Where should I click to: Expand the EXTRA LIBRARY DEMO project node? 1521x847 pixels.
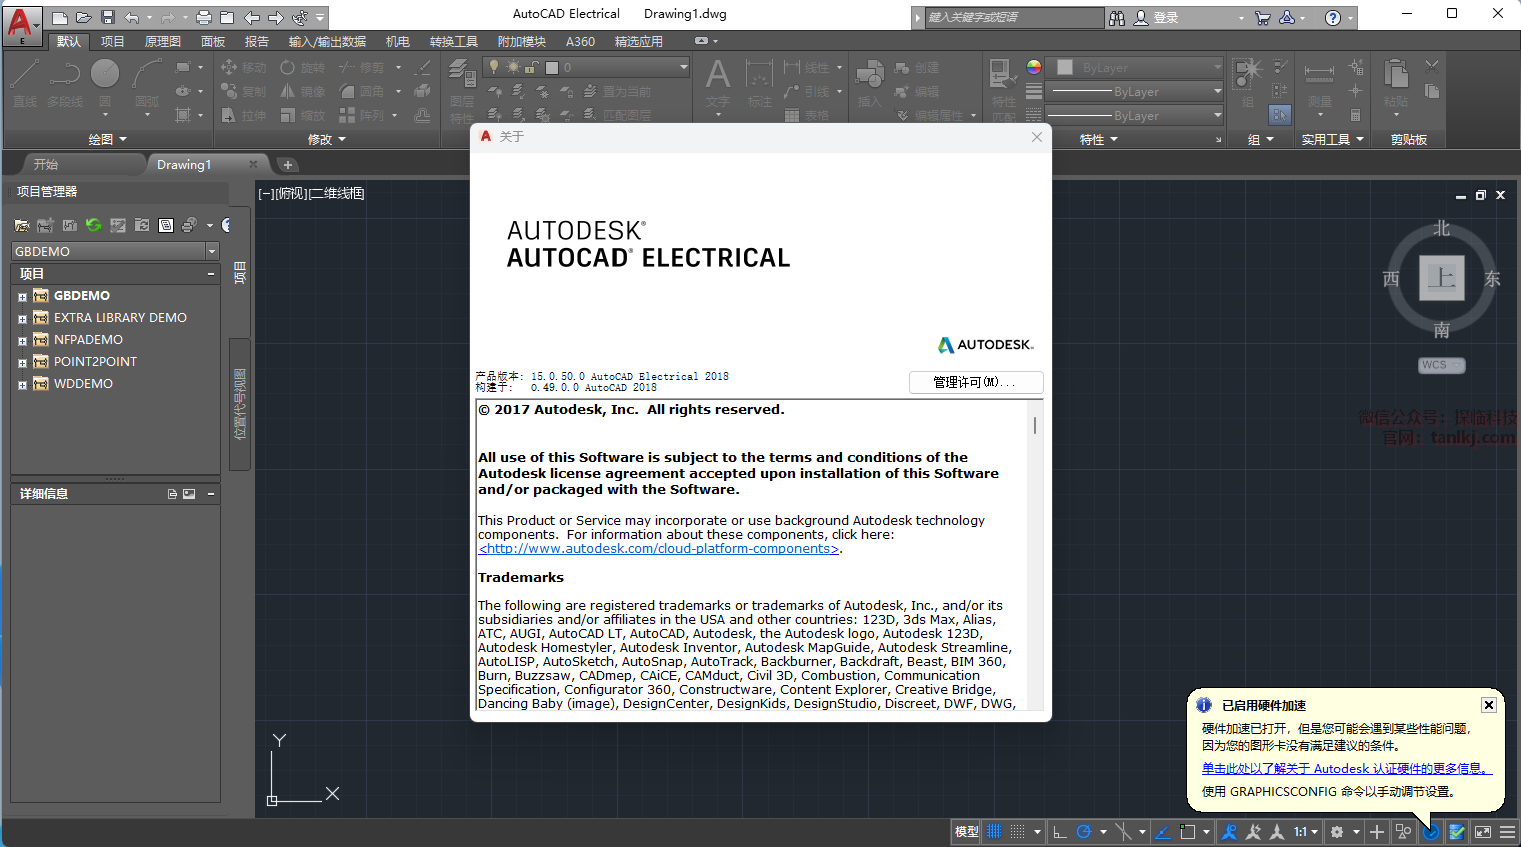click(x=22, y=319)
